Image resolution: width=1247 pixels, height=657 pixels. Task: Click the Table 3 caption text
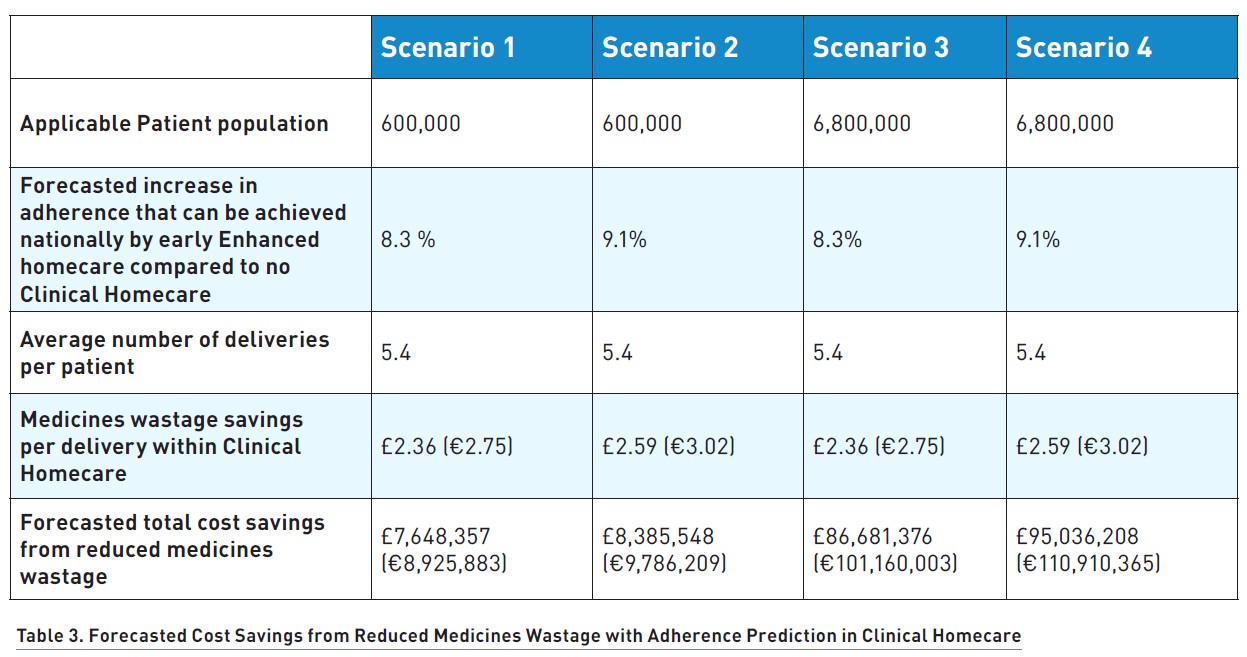[518, 636]
